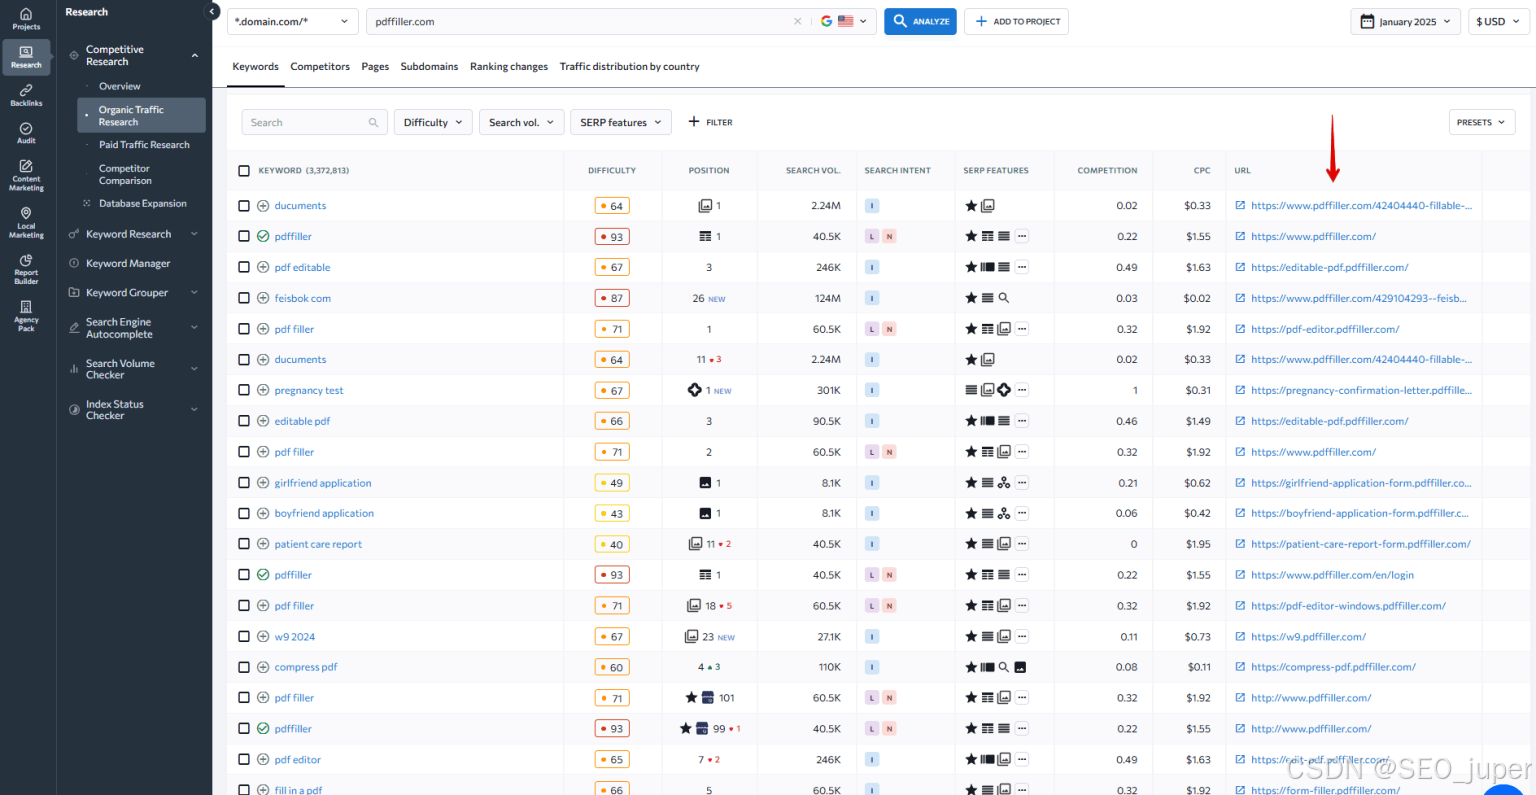Open Paid Traffic Research menu item

click(x=144, y=145)
